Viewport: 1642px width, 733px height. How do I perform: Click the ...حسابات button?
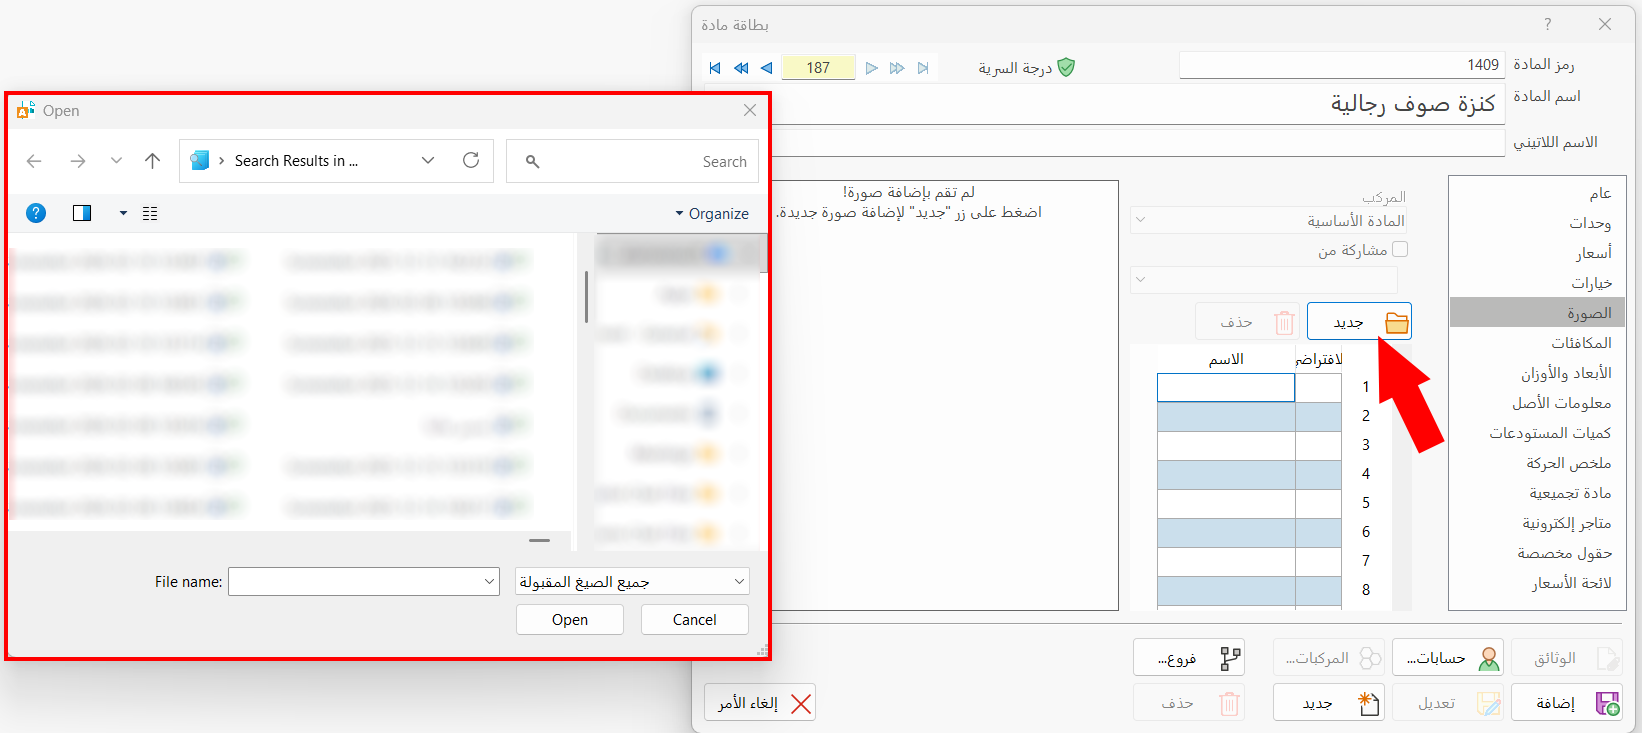pos(1448,658)
